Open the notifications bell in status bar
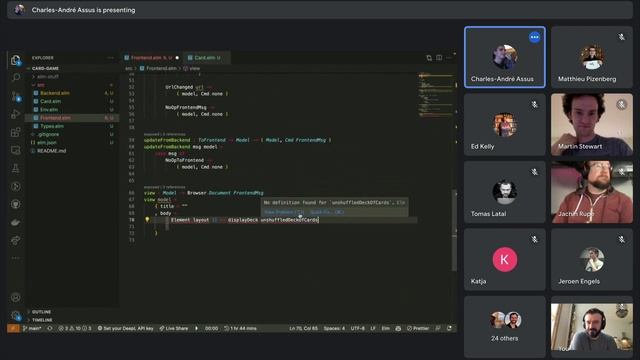 [449, 328]
